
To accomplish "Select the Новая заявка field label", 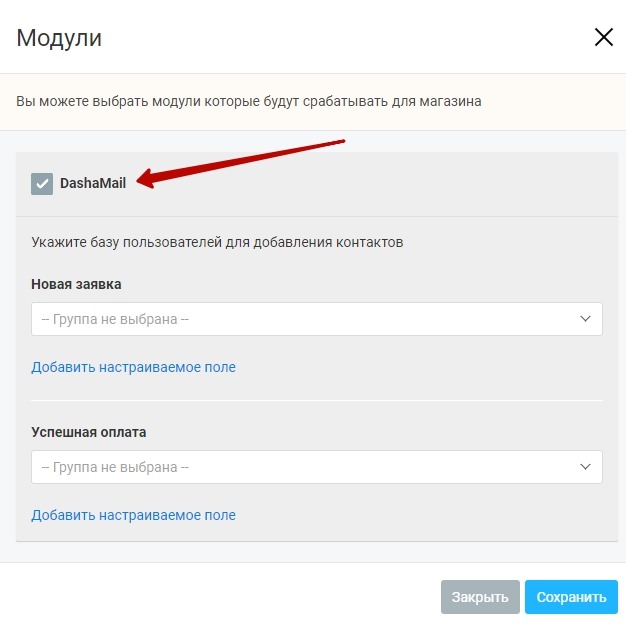I will point(76,284).
